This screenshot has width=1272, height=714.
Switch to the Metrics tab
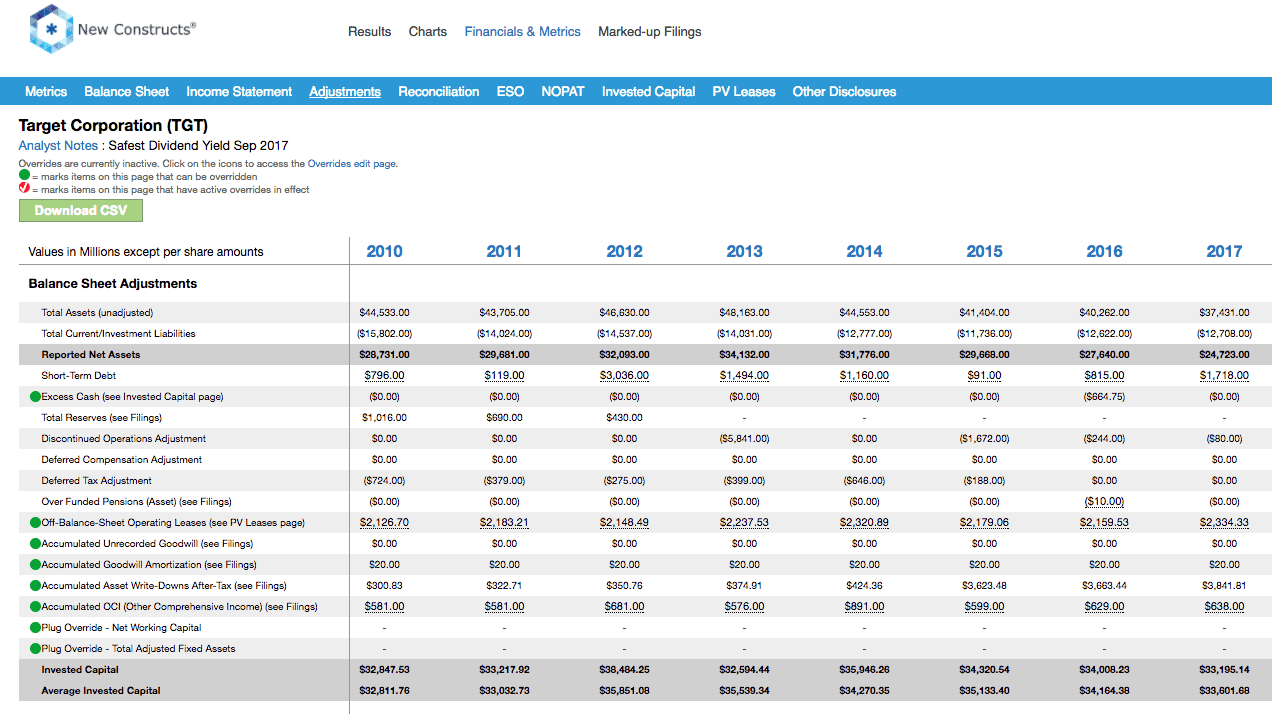[x=46, y=91]
